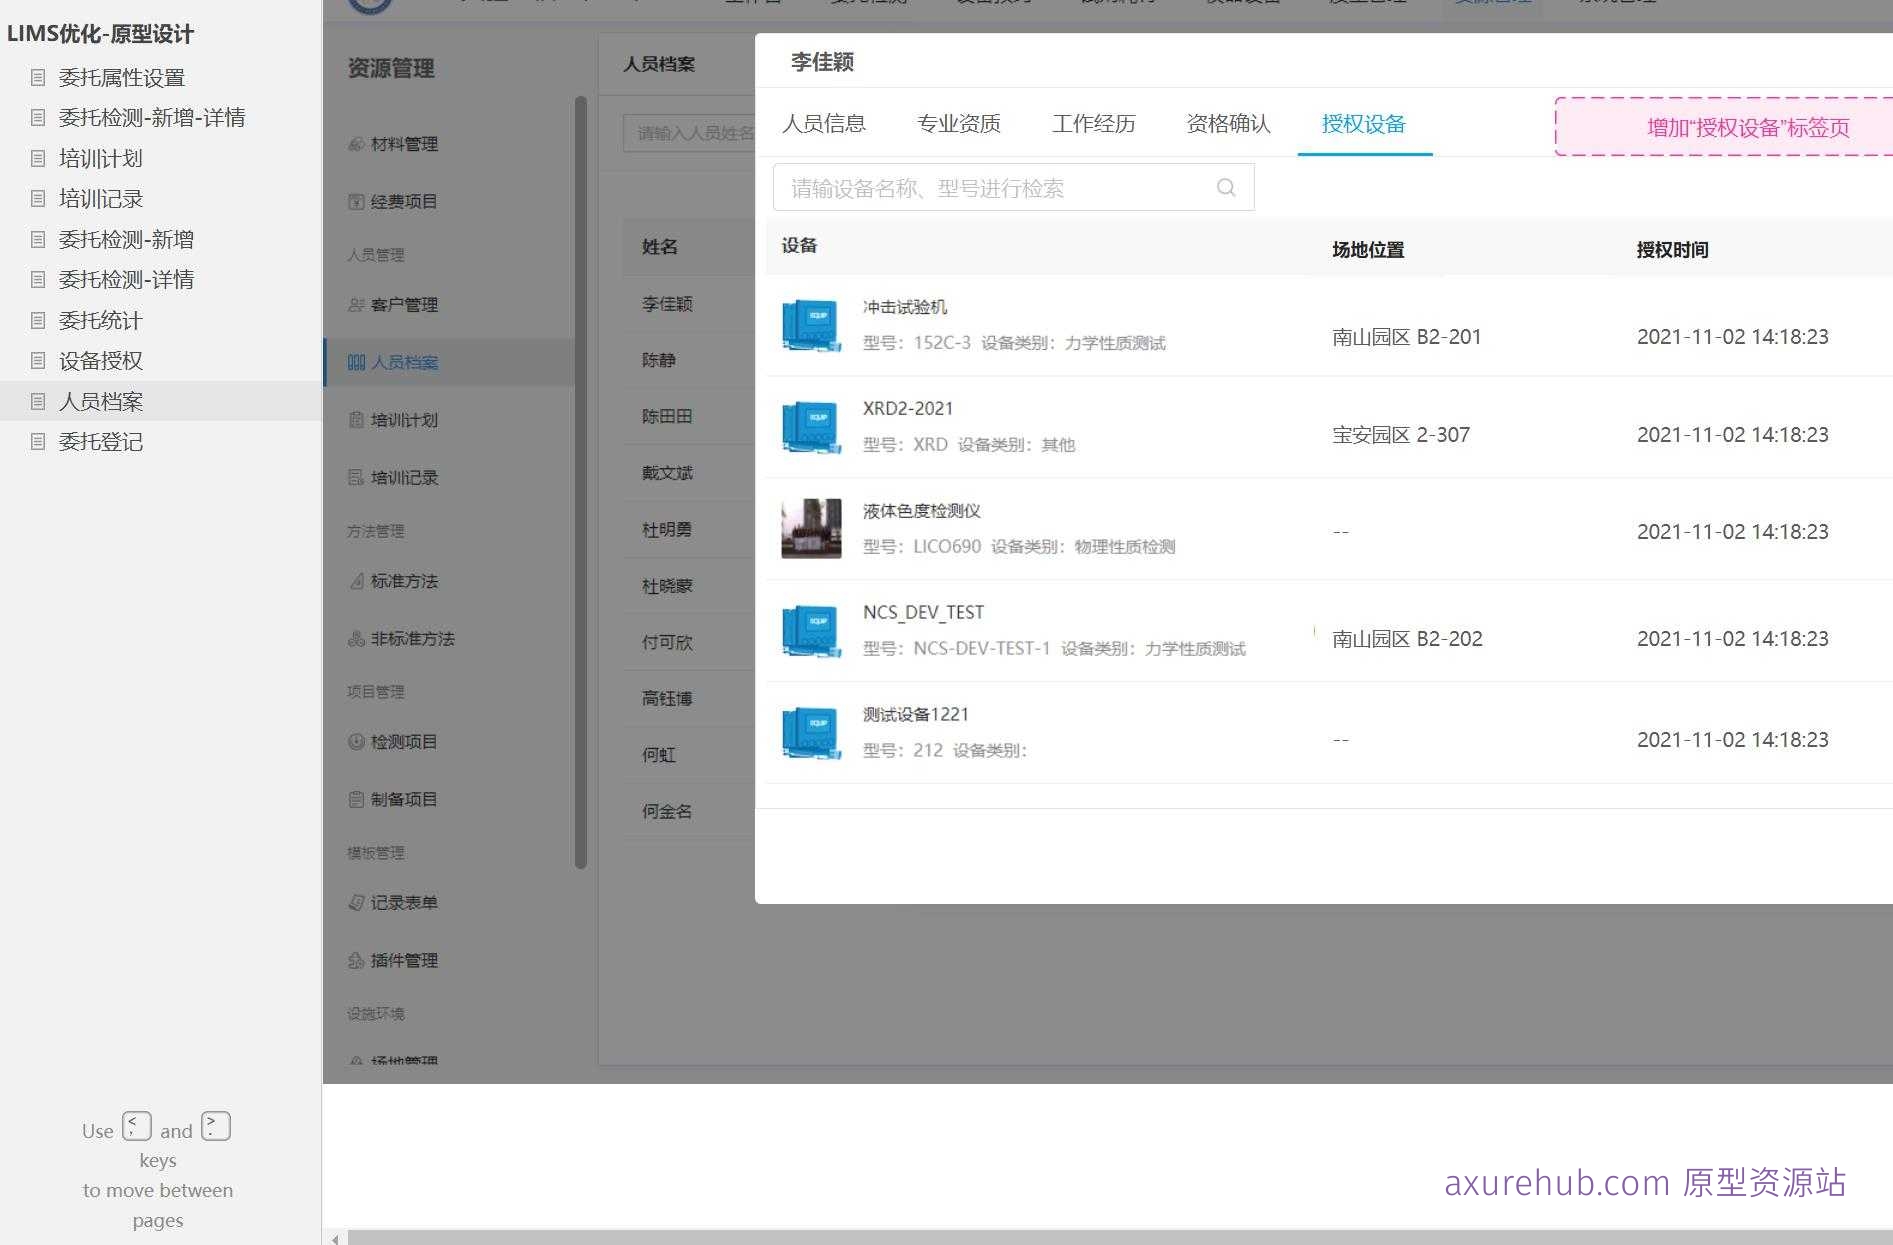Click the page icon beside 委托检测-详情
Viewport: 1893px width, 1245px height.
tap(38, 279)
